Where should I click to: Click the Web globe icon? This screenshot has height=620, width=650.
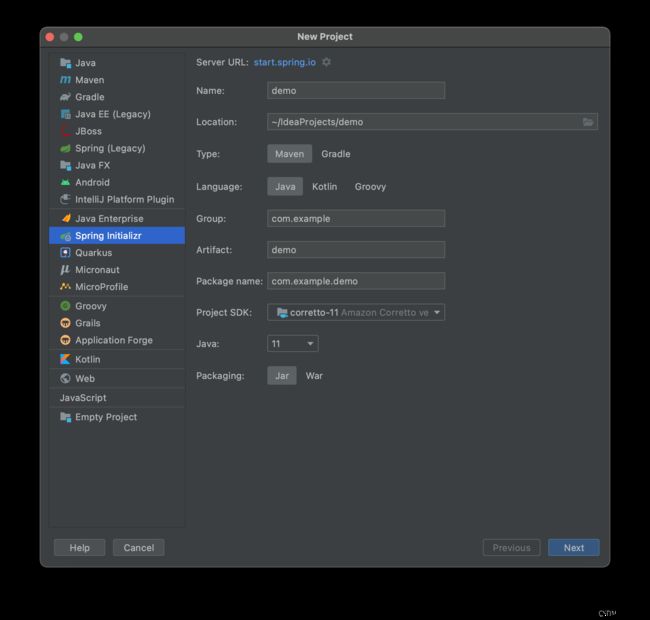[x=65, y=378]
